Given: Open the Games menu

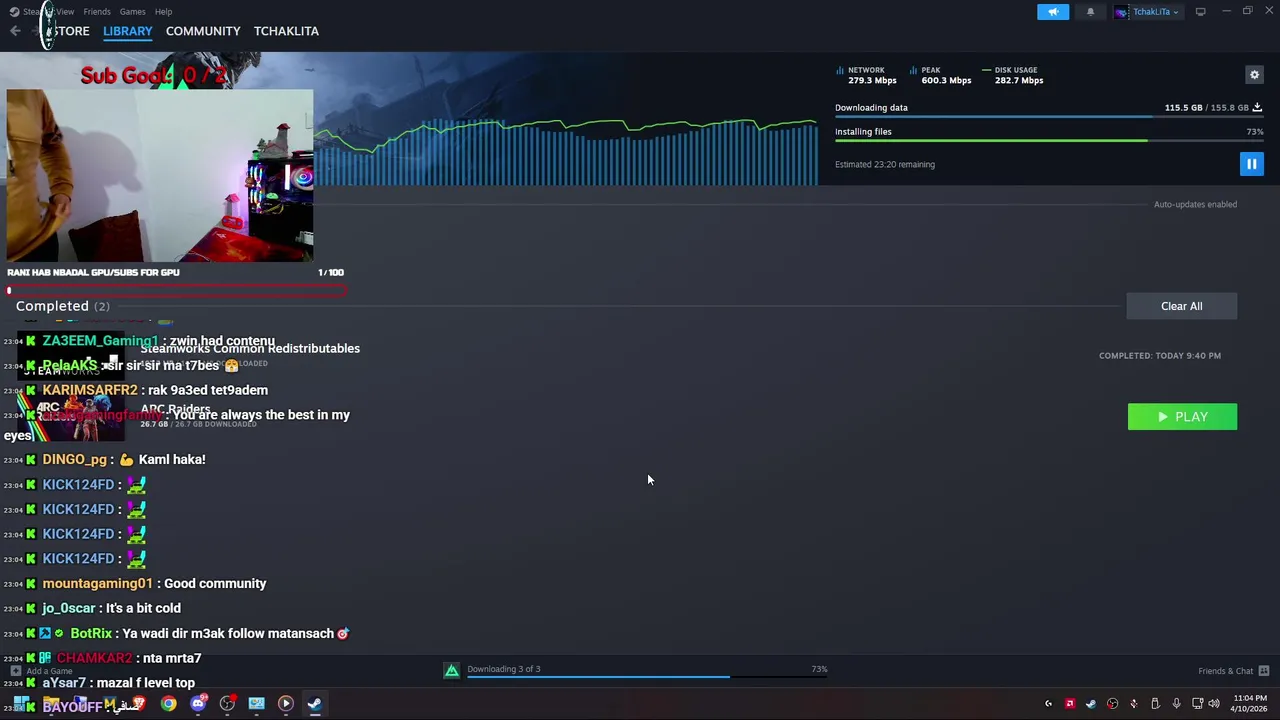Looking at the screenshot, I should 132,12.
